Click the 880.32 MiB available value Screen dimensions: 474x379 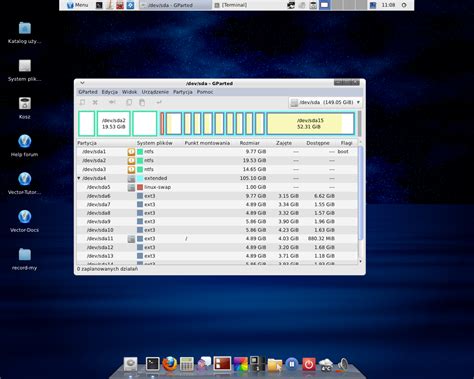321,239
